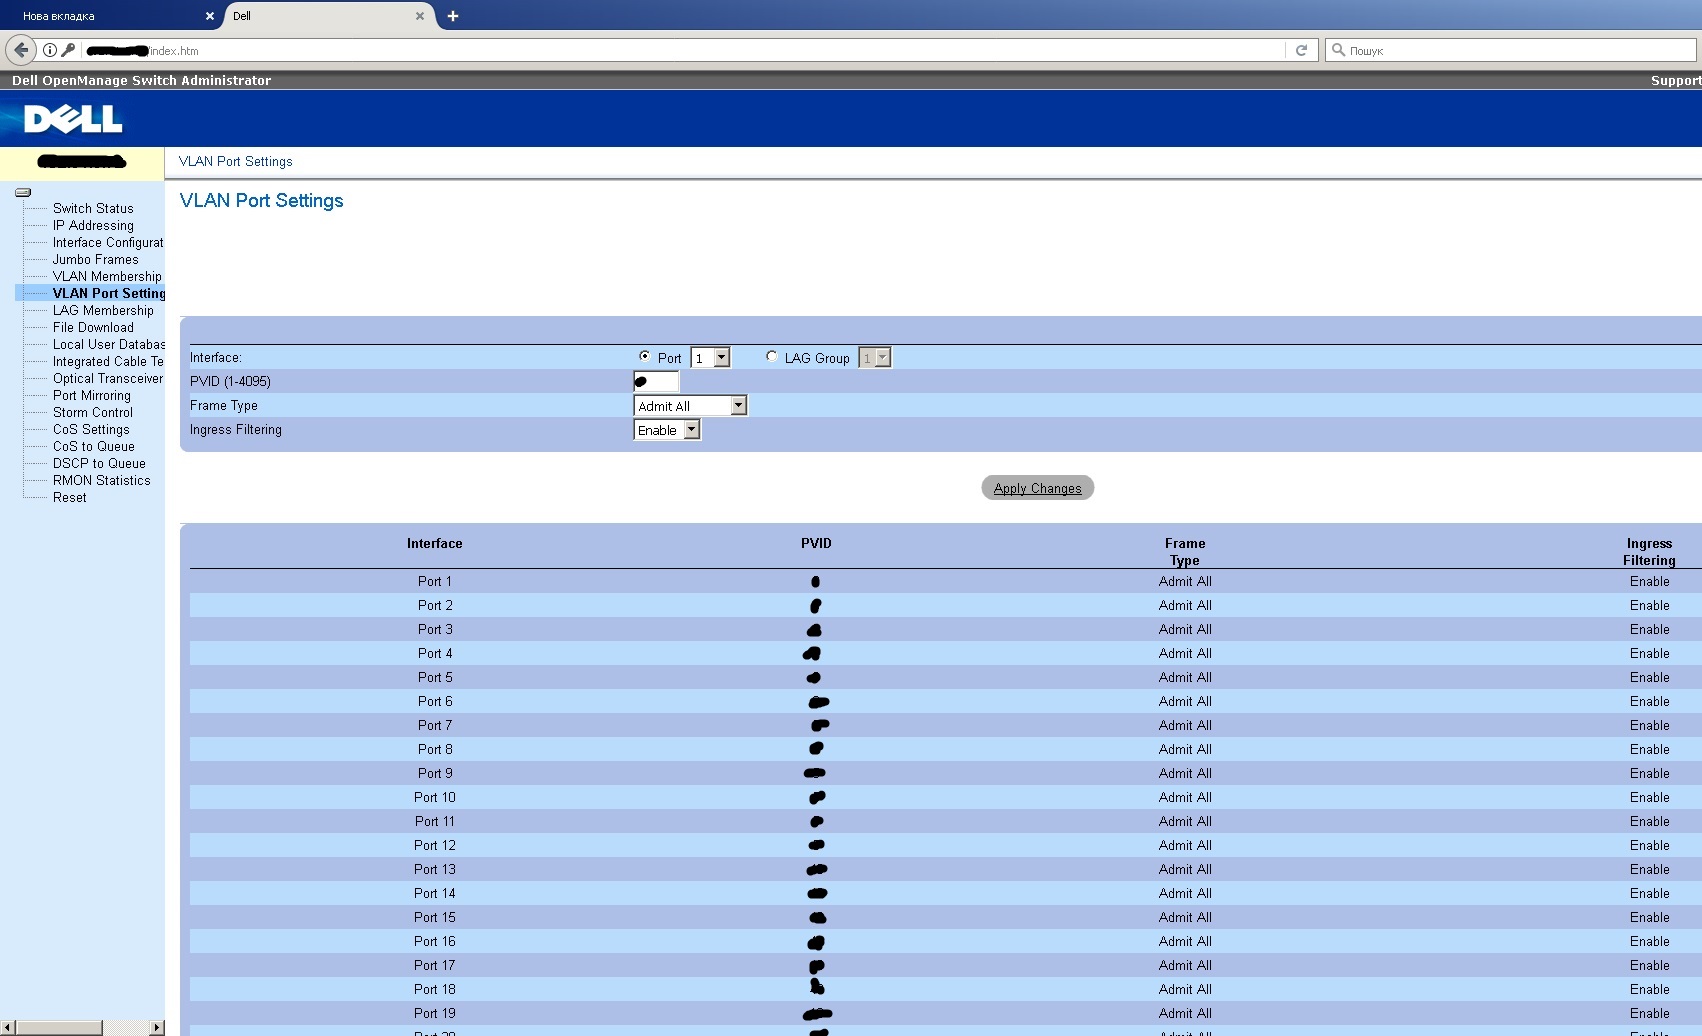Click the browser back arrow button

tap(21, 50)
